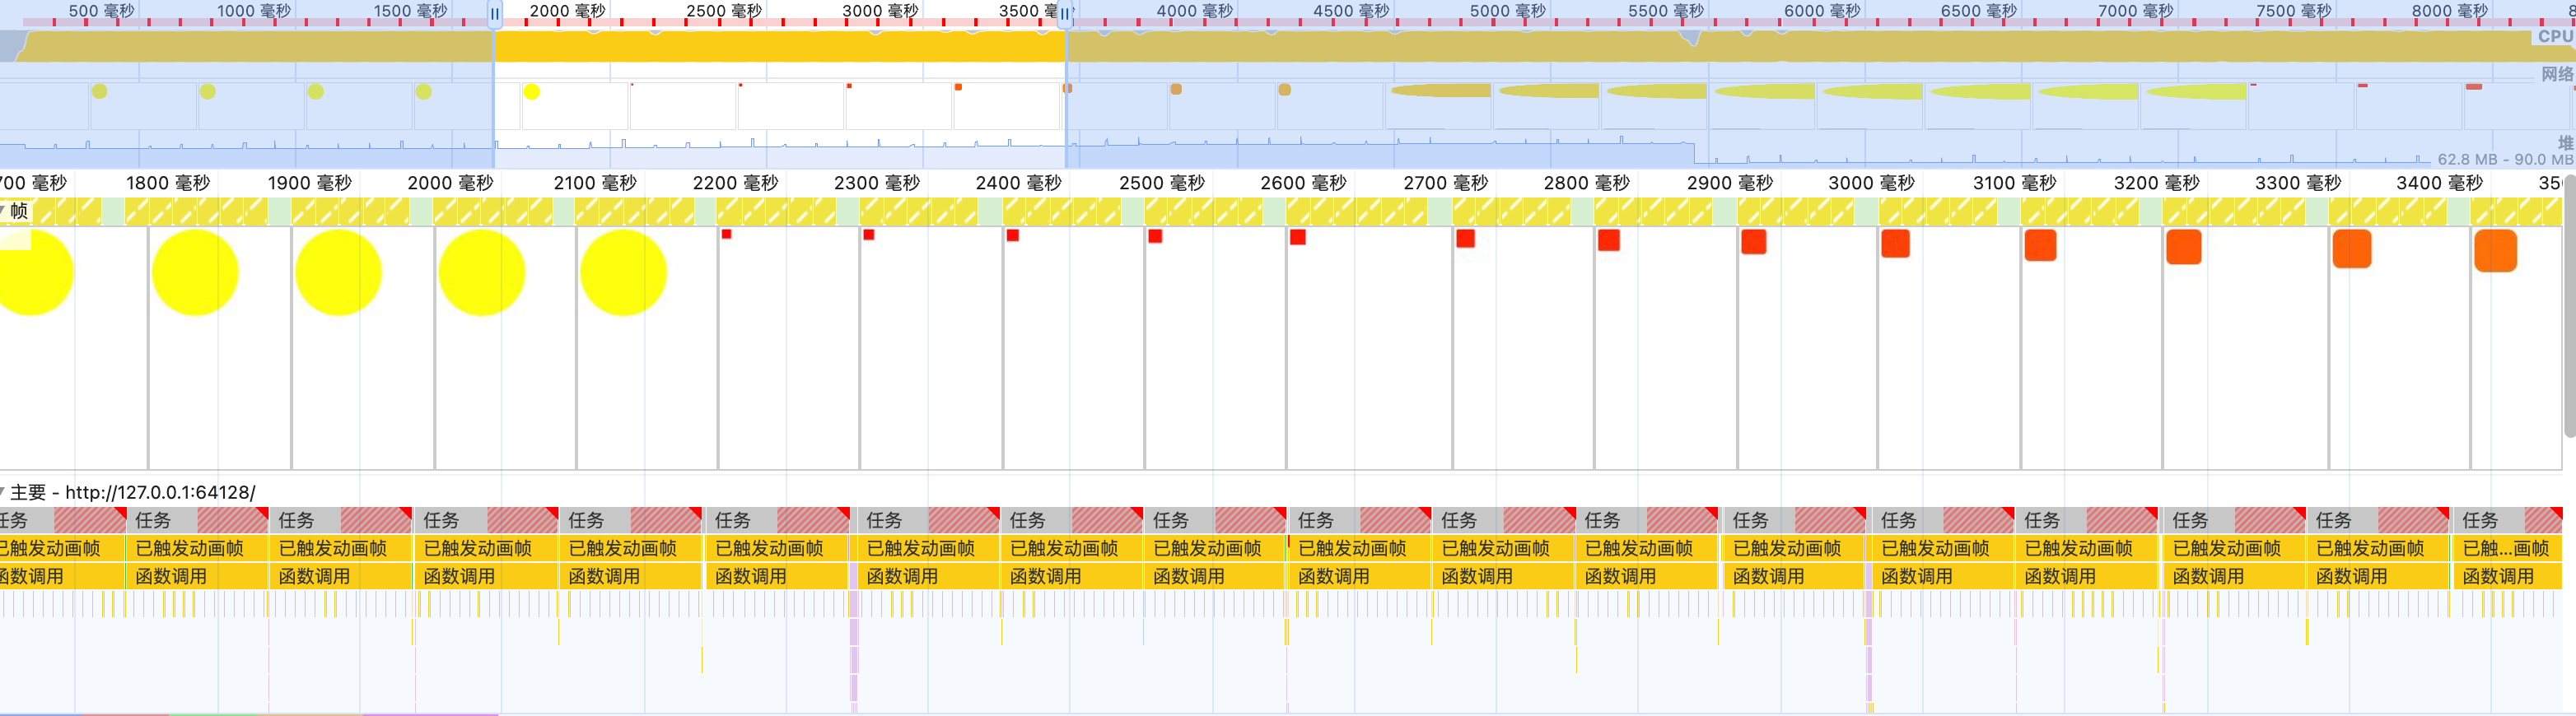Click the heap range 62.8 MB – 90.0 MB text
Screen dimensions: 2576x716
pos(2504,159)
